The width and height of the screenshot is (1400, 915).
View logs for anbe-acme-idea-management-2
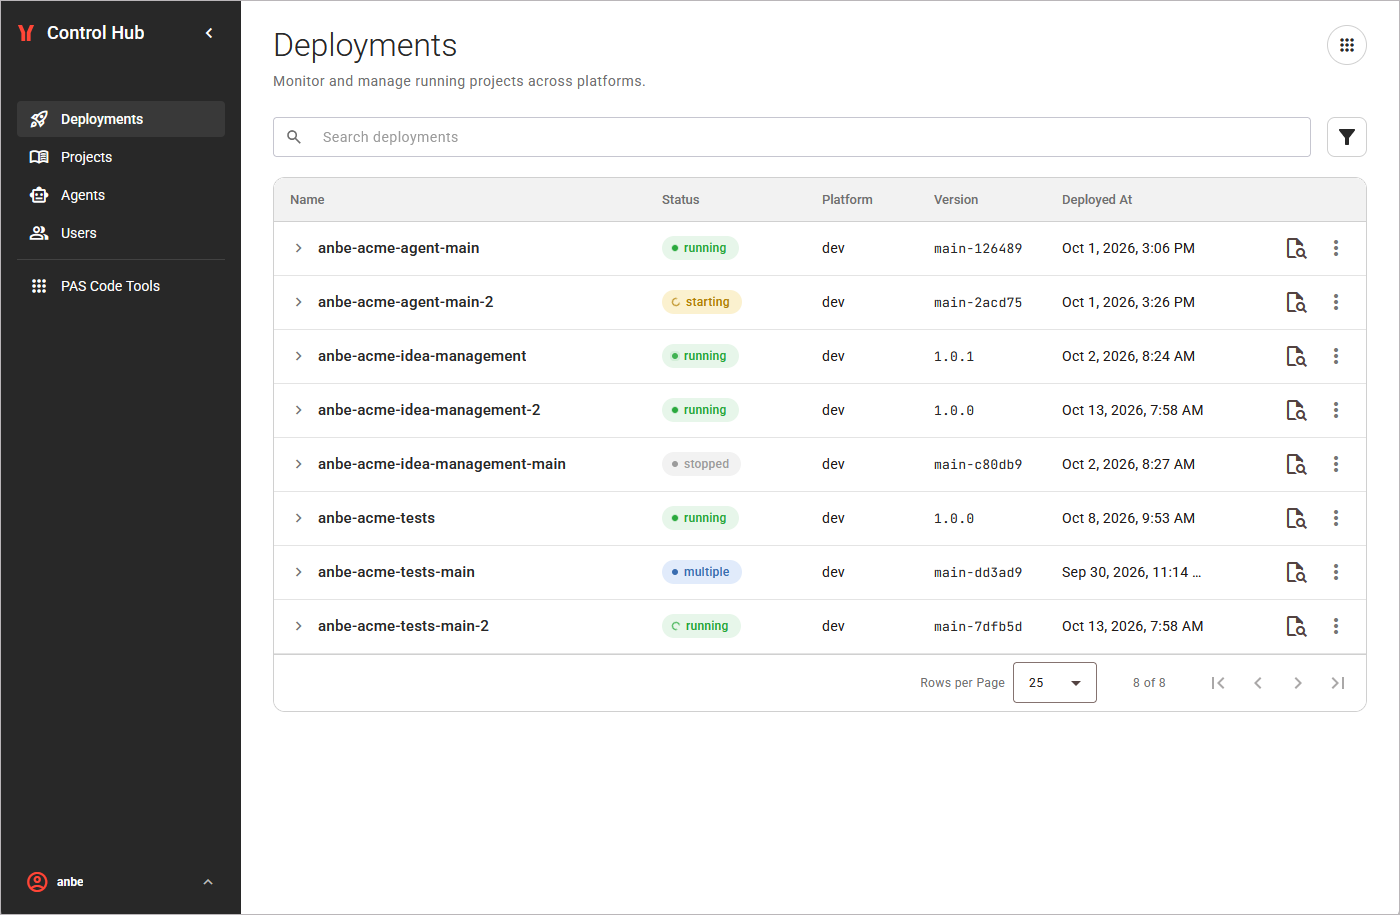1296,410
